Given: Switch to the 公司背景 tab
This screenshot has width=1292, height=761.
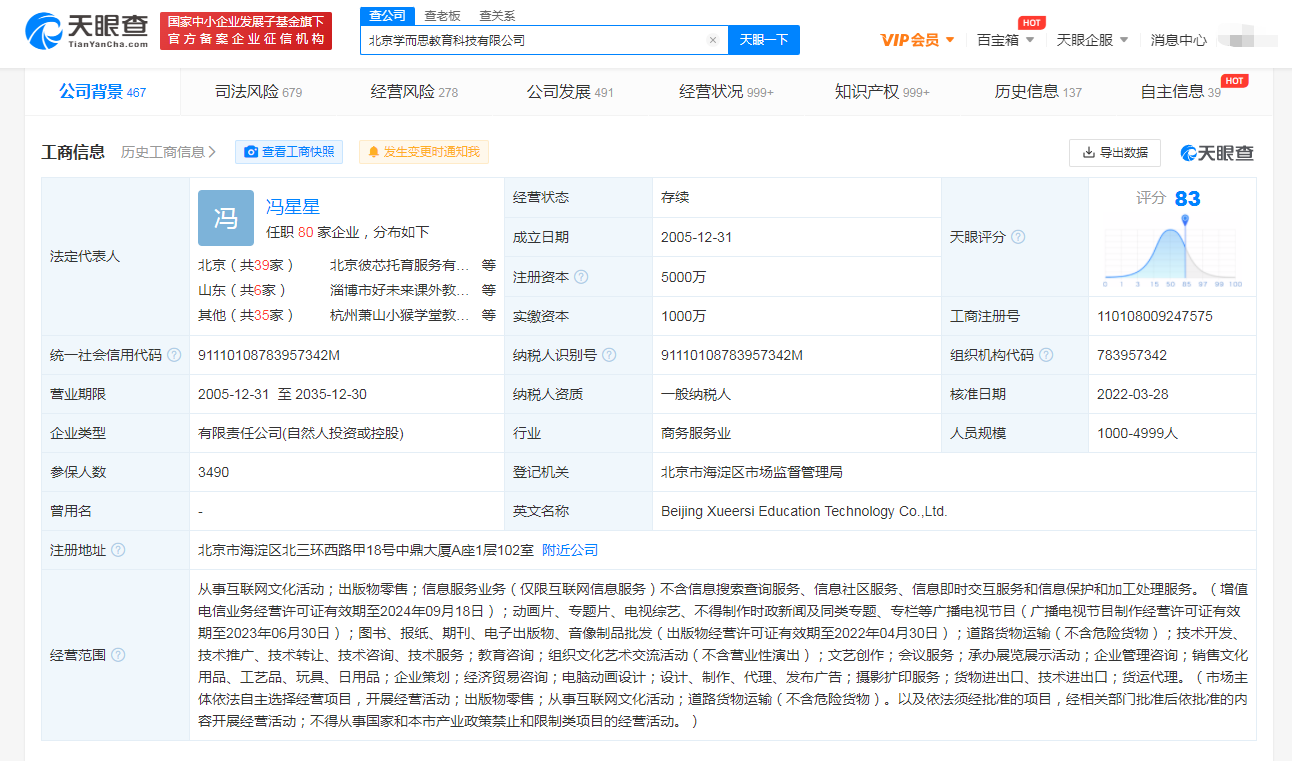Looking at the screenshot, I should (103, 91).
